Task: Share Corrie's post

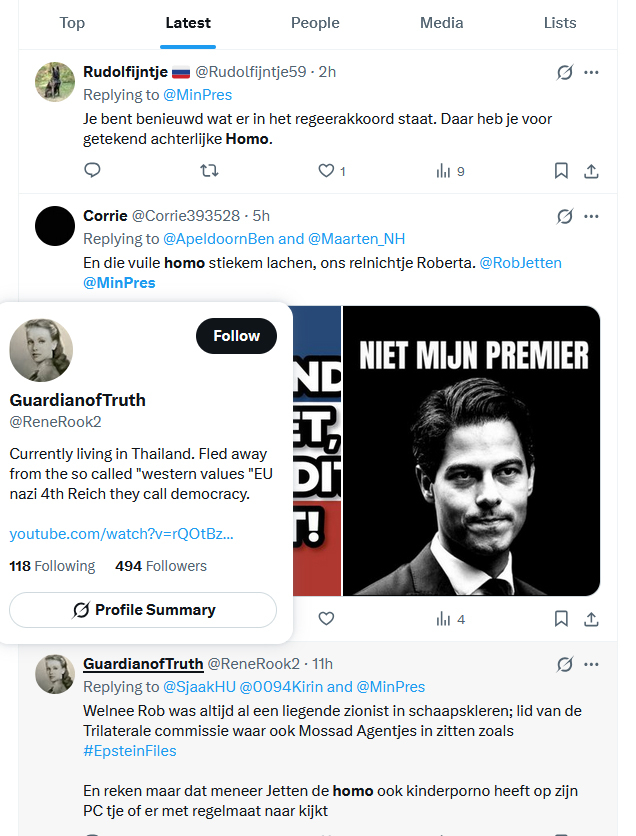Action: click(x=591, y=619)
